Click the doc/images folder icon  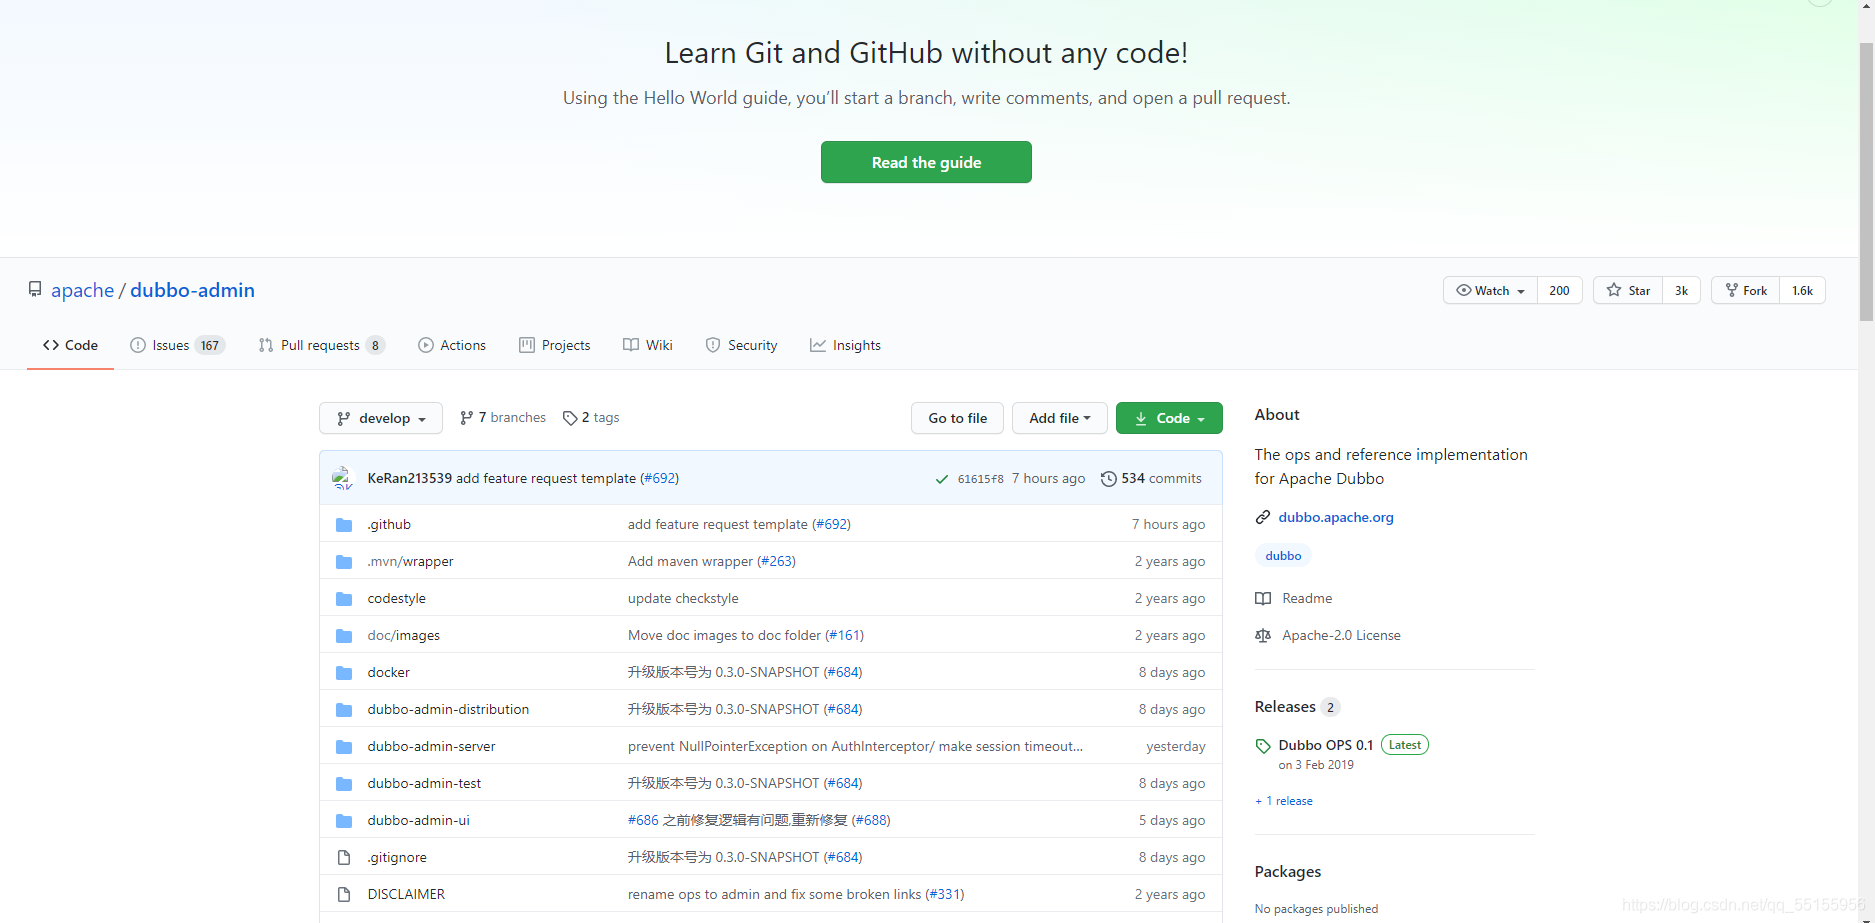pos(344,635)
